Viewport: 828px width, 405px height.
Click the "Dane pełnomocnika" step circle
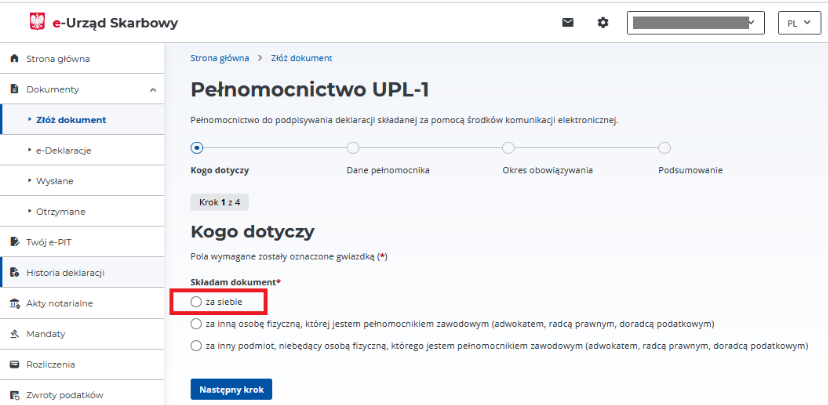pos(353,148)
